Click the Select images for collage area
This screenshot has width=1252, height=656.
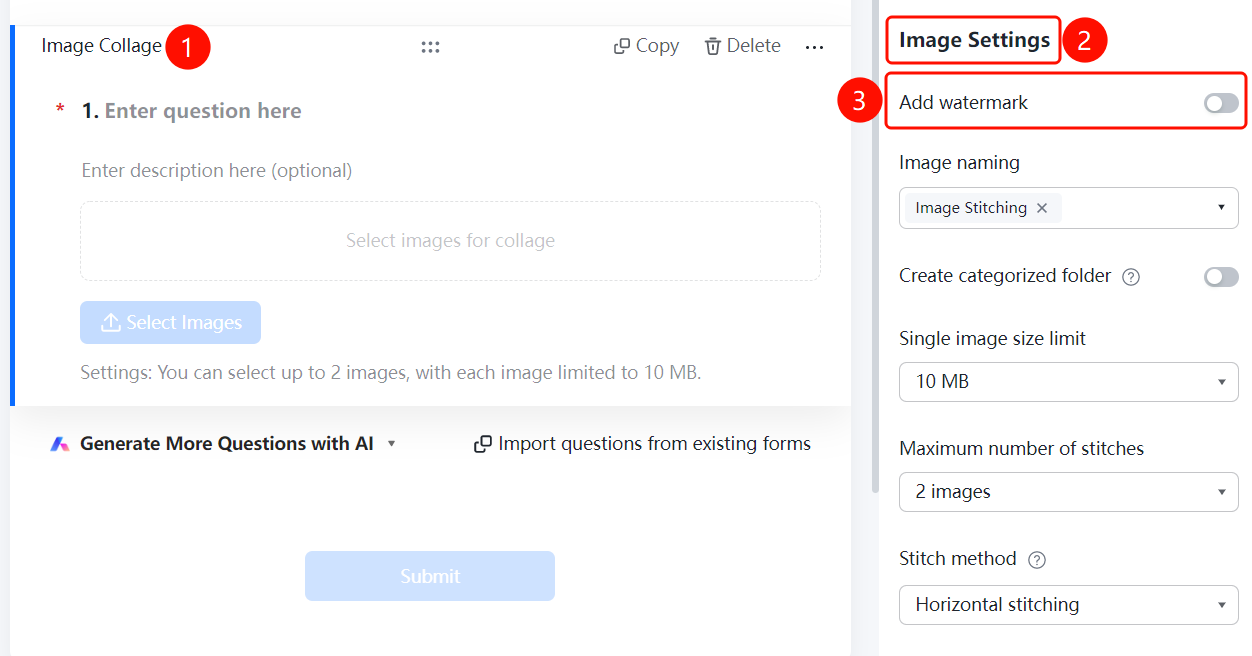tap(451, 241)
